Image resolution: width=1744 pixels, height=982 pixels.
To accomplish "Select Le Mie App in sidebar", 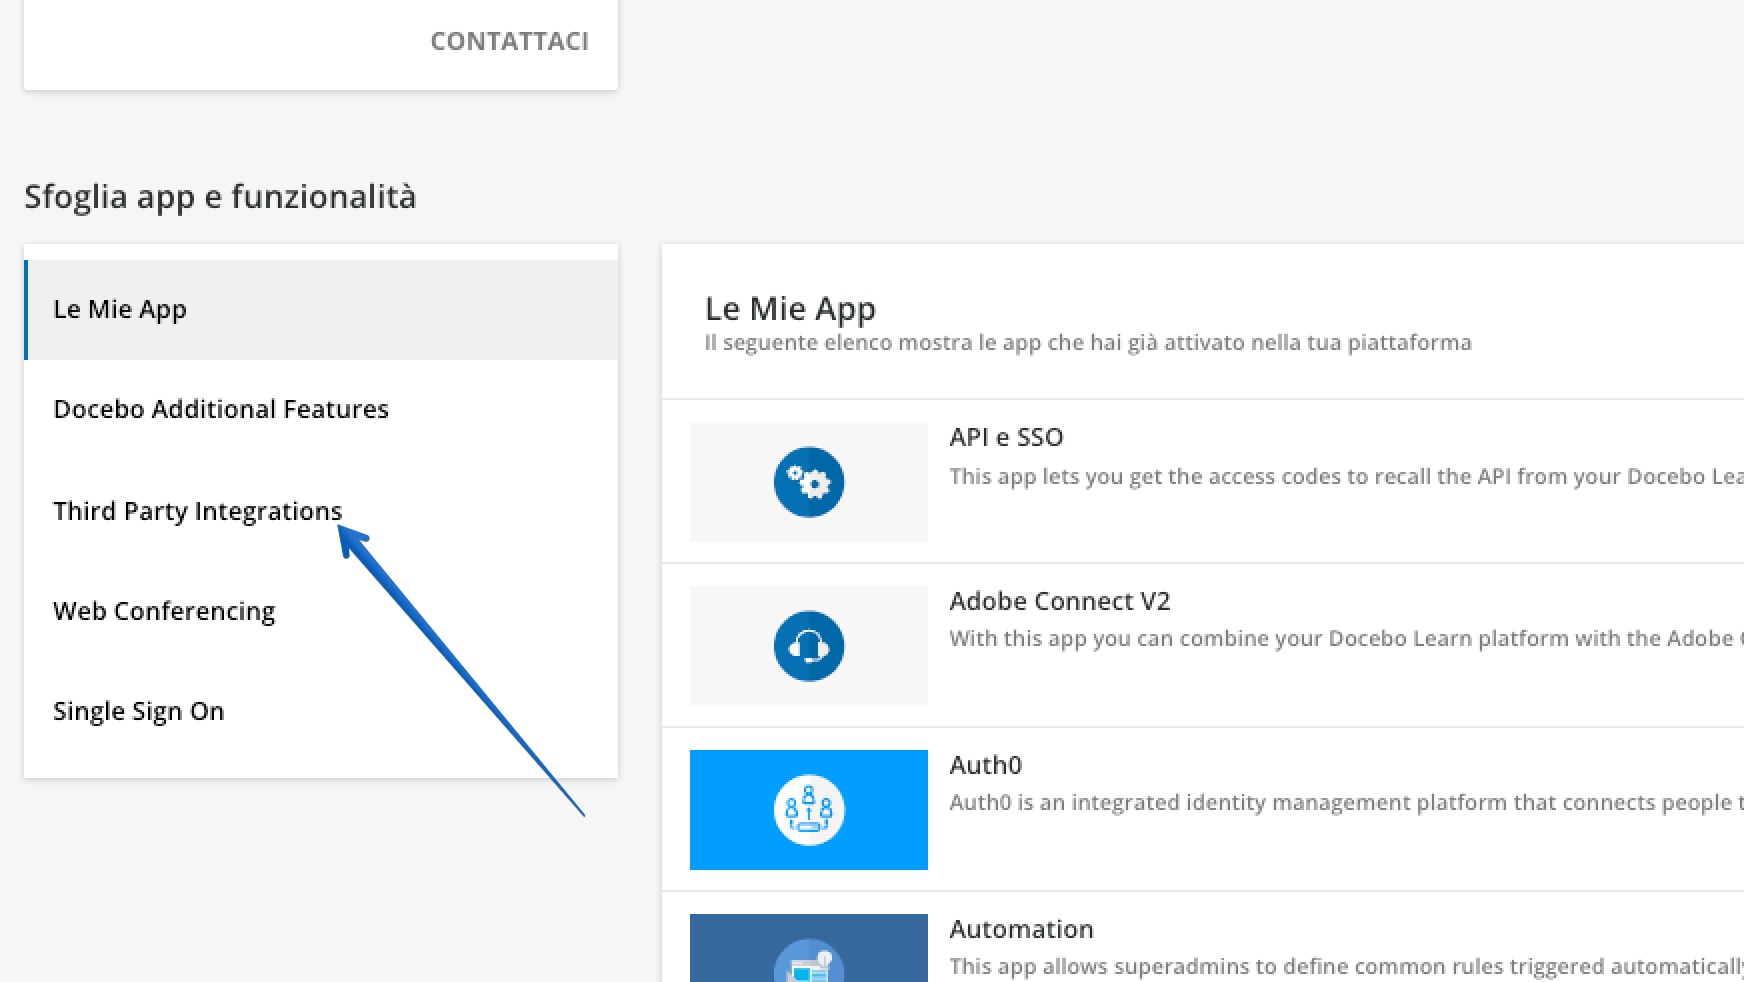I will 120,309.
